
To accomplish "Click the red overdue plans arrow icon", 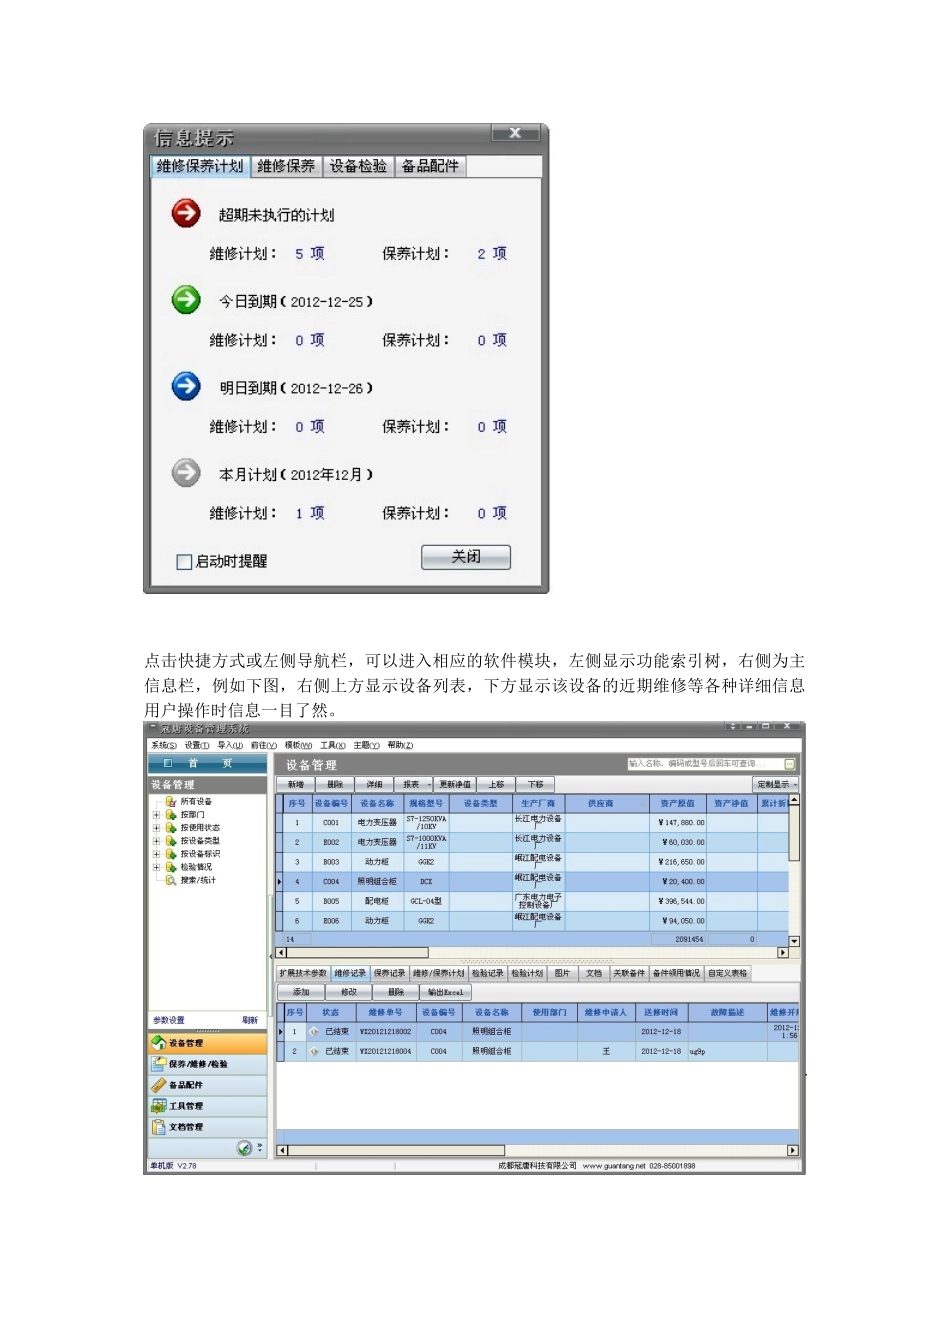I will coord(186,213).
